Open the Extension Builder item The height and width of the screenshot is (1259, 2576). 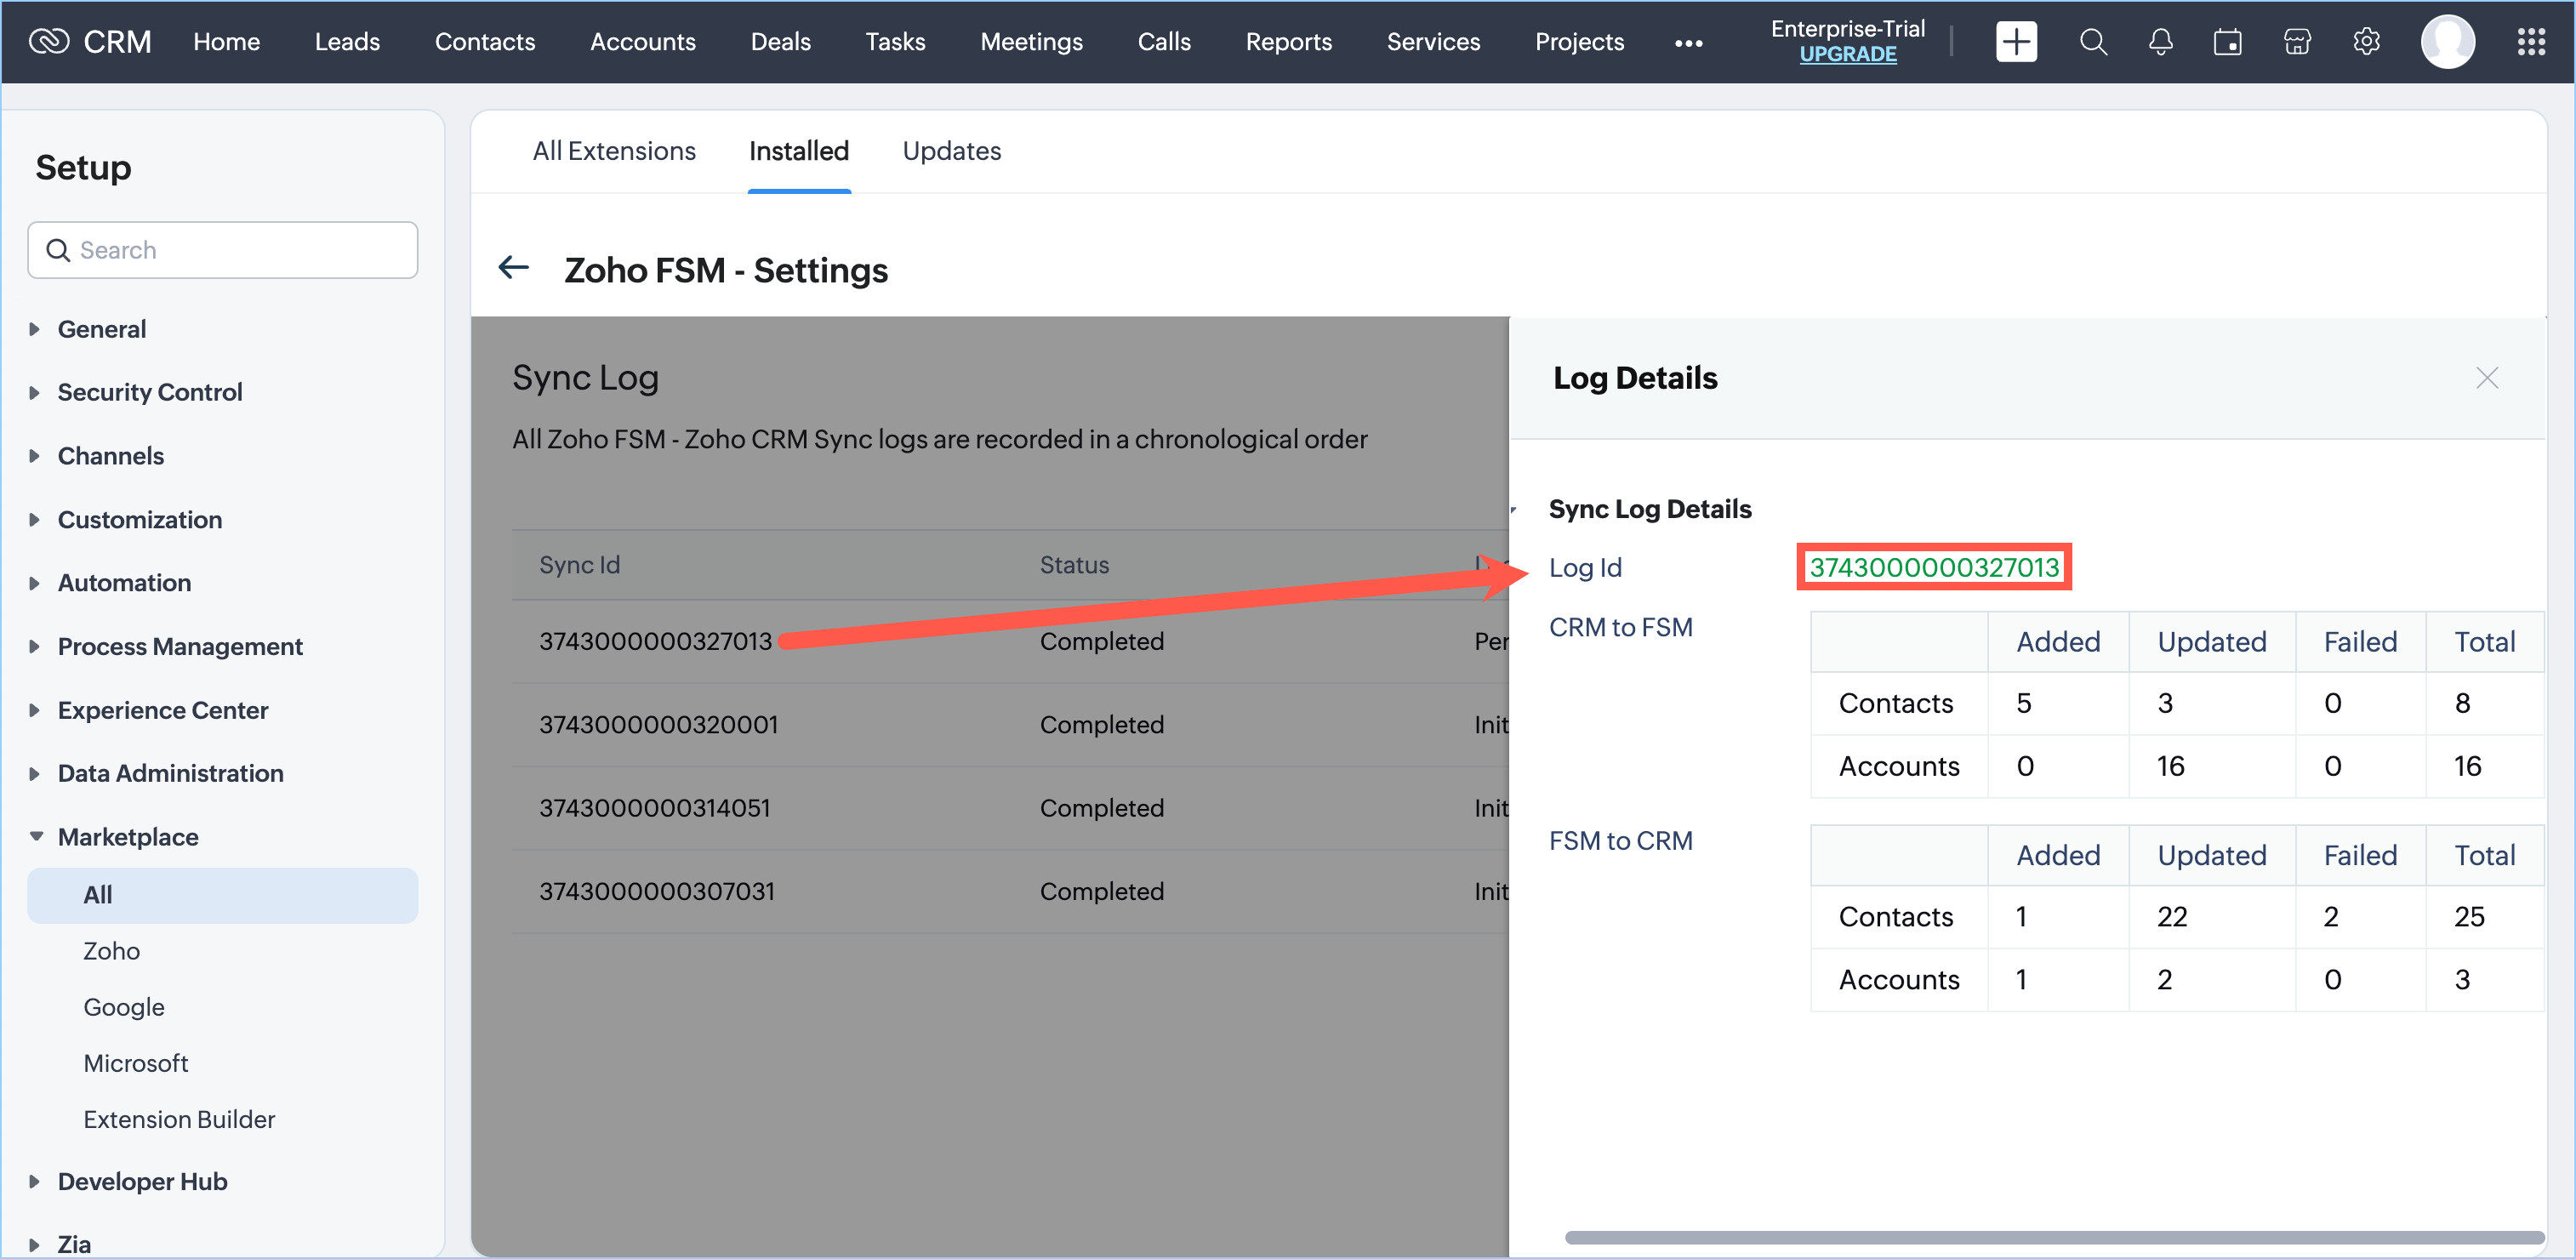coord(179,1119)
